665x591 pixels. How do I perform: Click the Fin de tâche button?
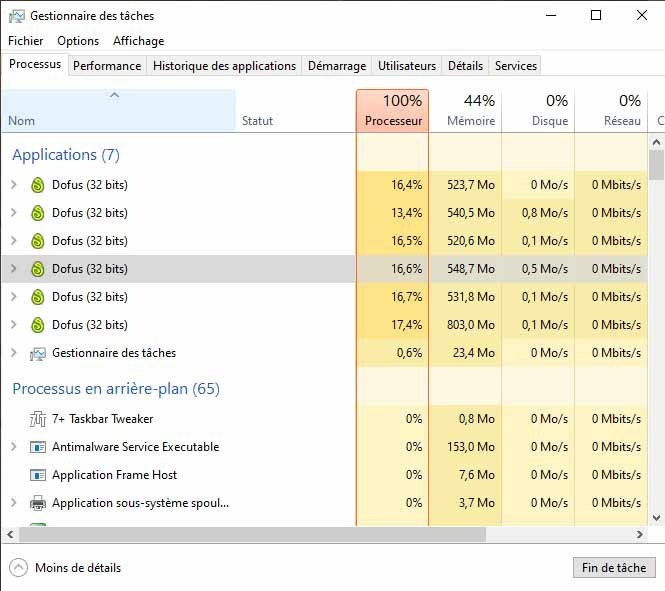coord(614,567)
